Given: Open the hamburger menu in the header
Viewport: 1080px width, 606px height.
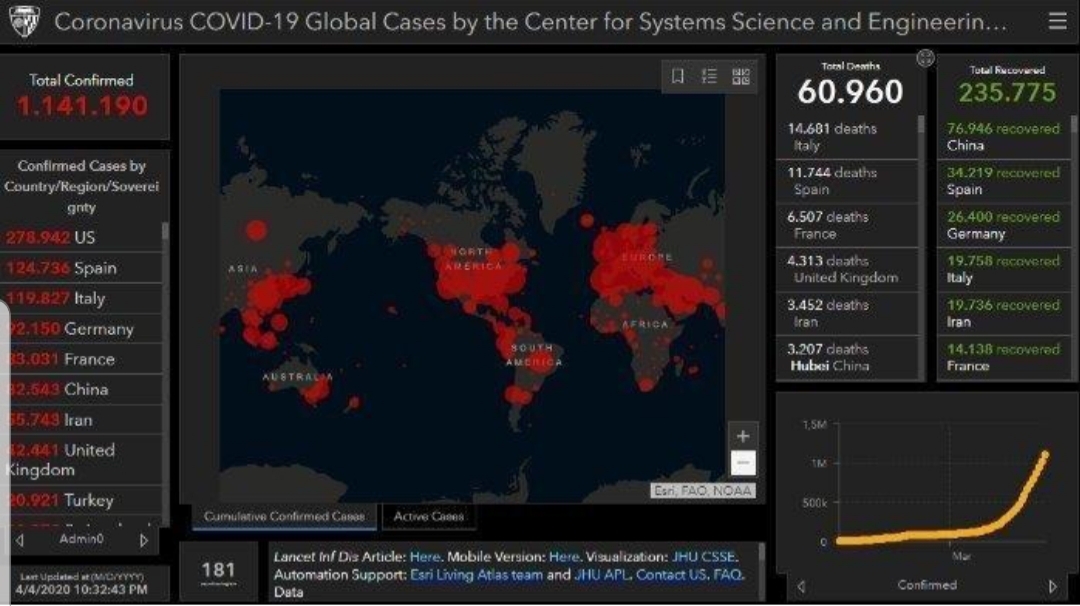Looking at the screenshot, I should pos(1057,21).
